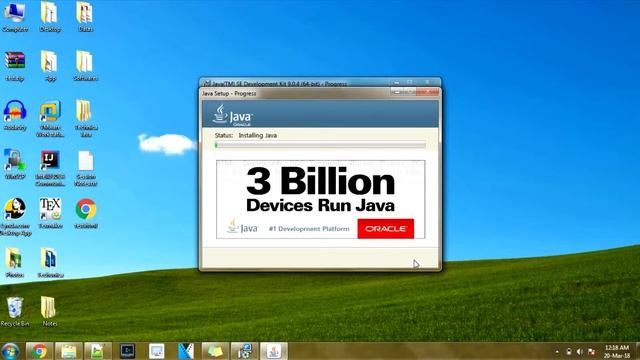The height and width of the screenshot is (360, 640).
Task: Open the white monitor app in the taskbar
Action: [x=156, y=351]
